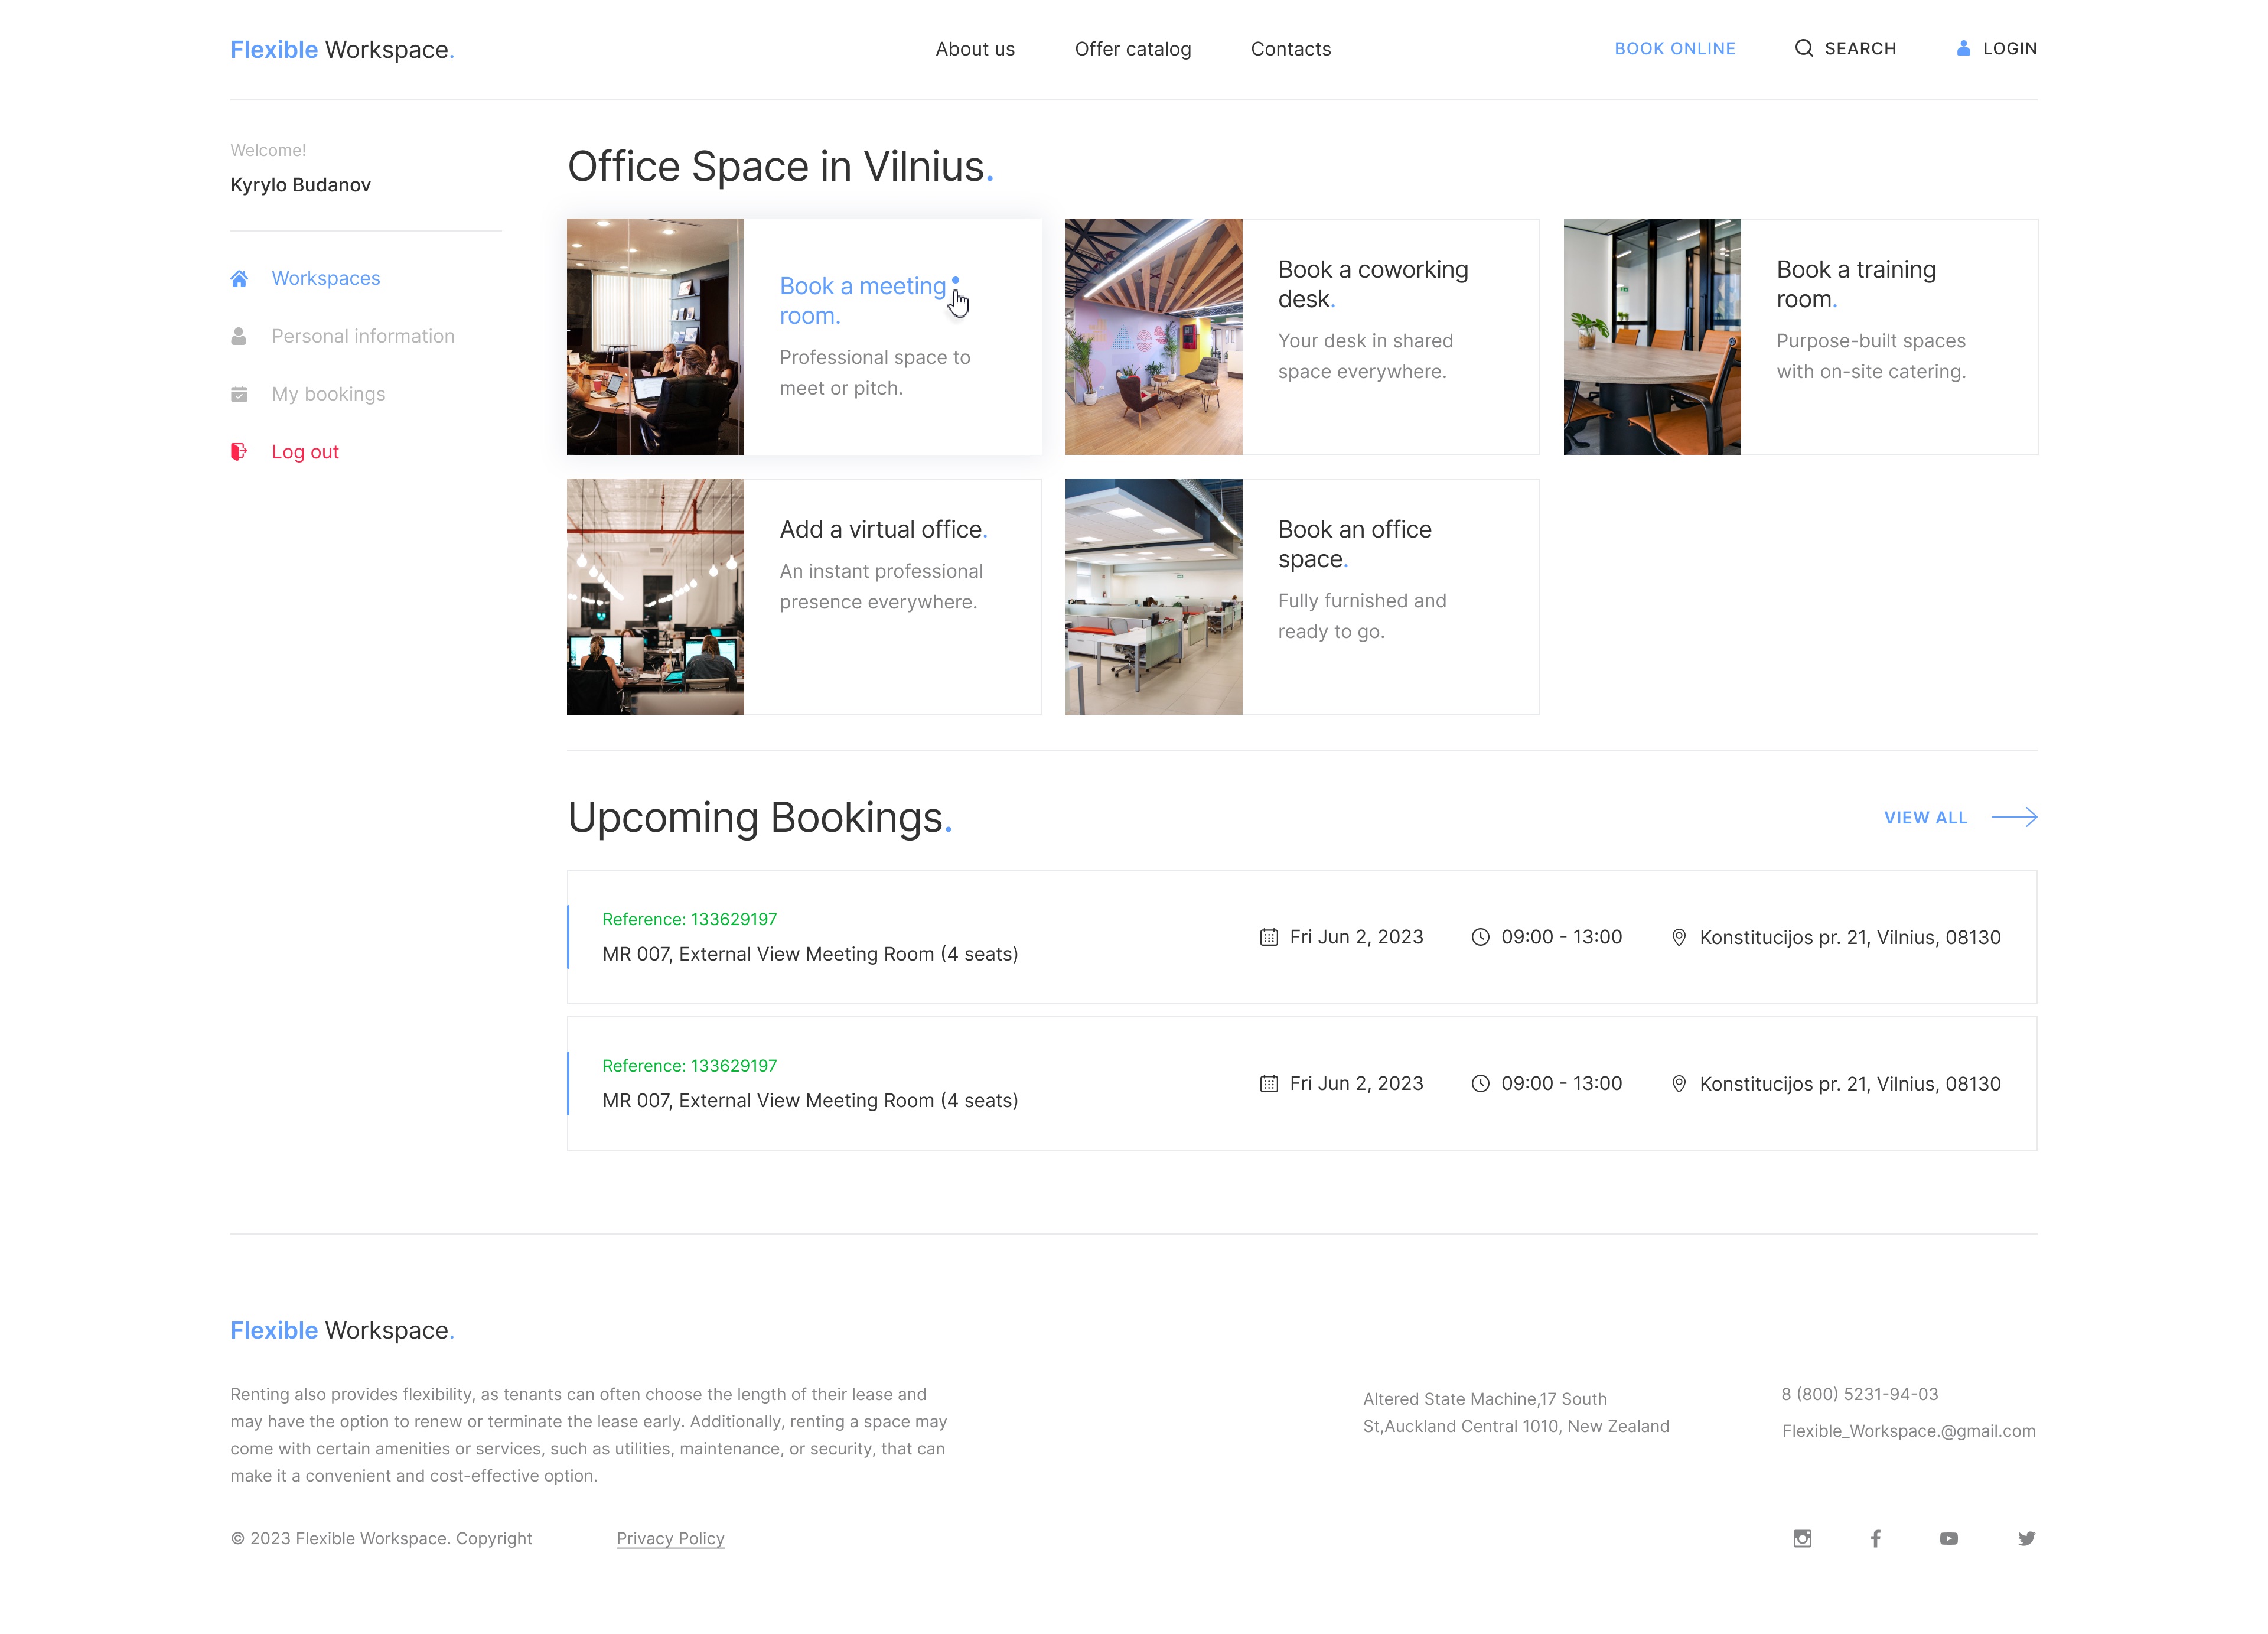
Task: Click the Log out icon in sidebar
Action: (239, 451)
